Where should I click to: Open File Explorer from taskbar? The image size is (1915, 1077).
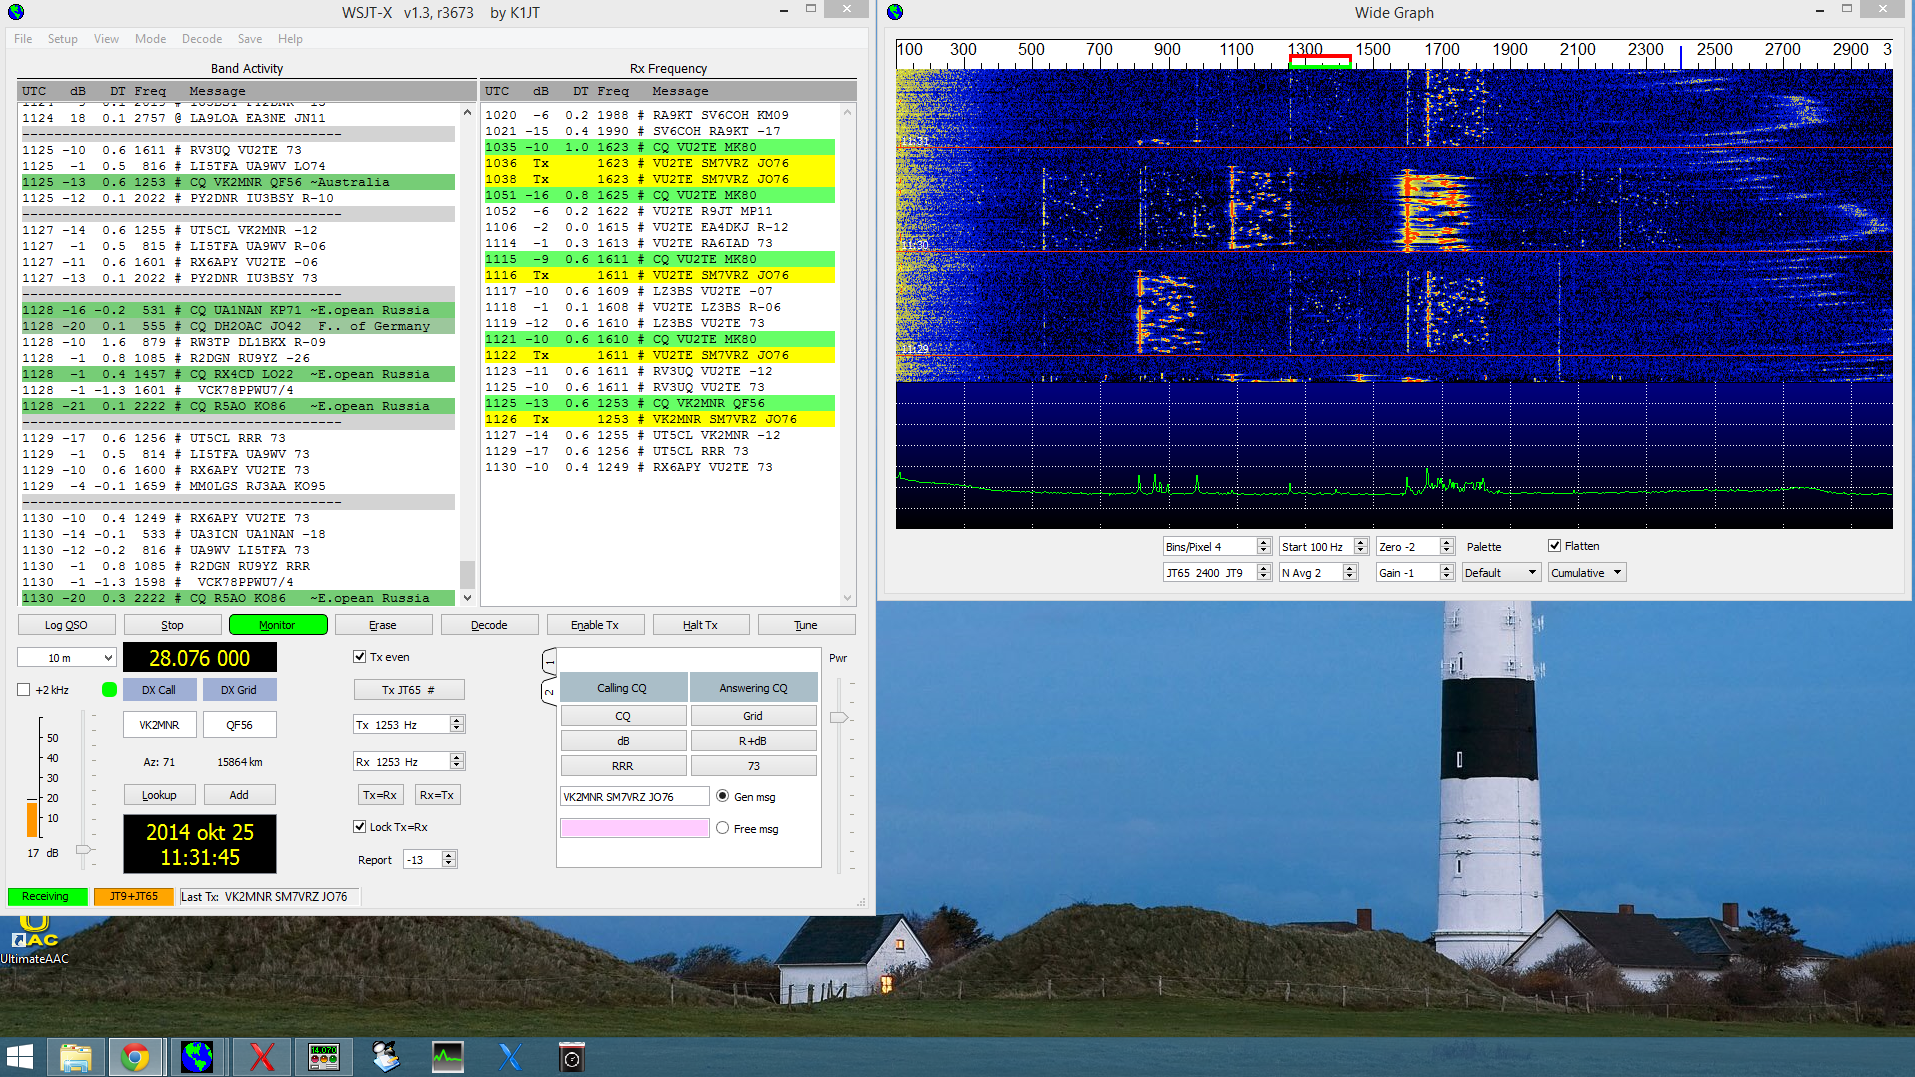[x=76, y=1056]
